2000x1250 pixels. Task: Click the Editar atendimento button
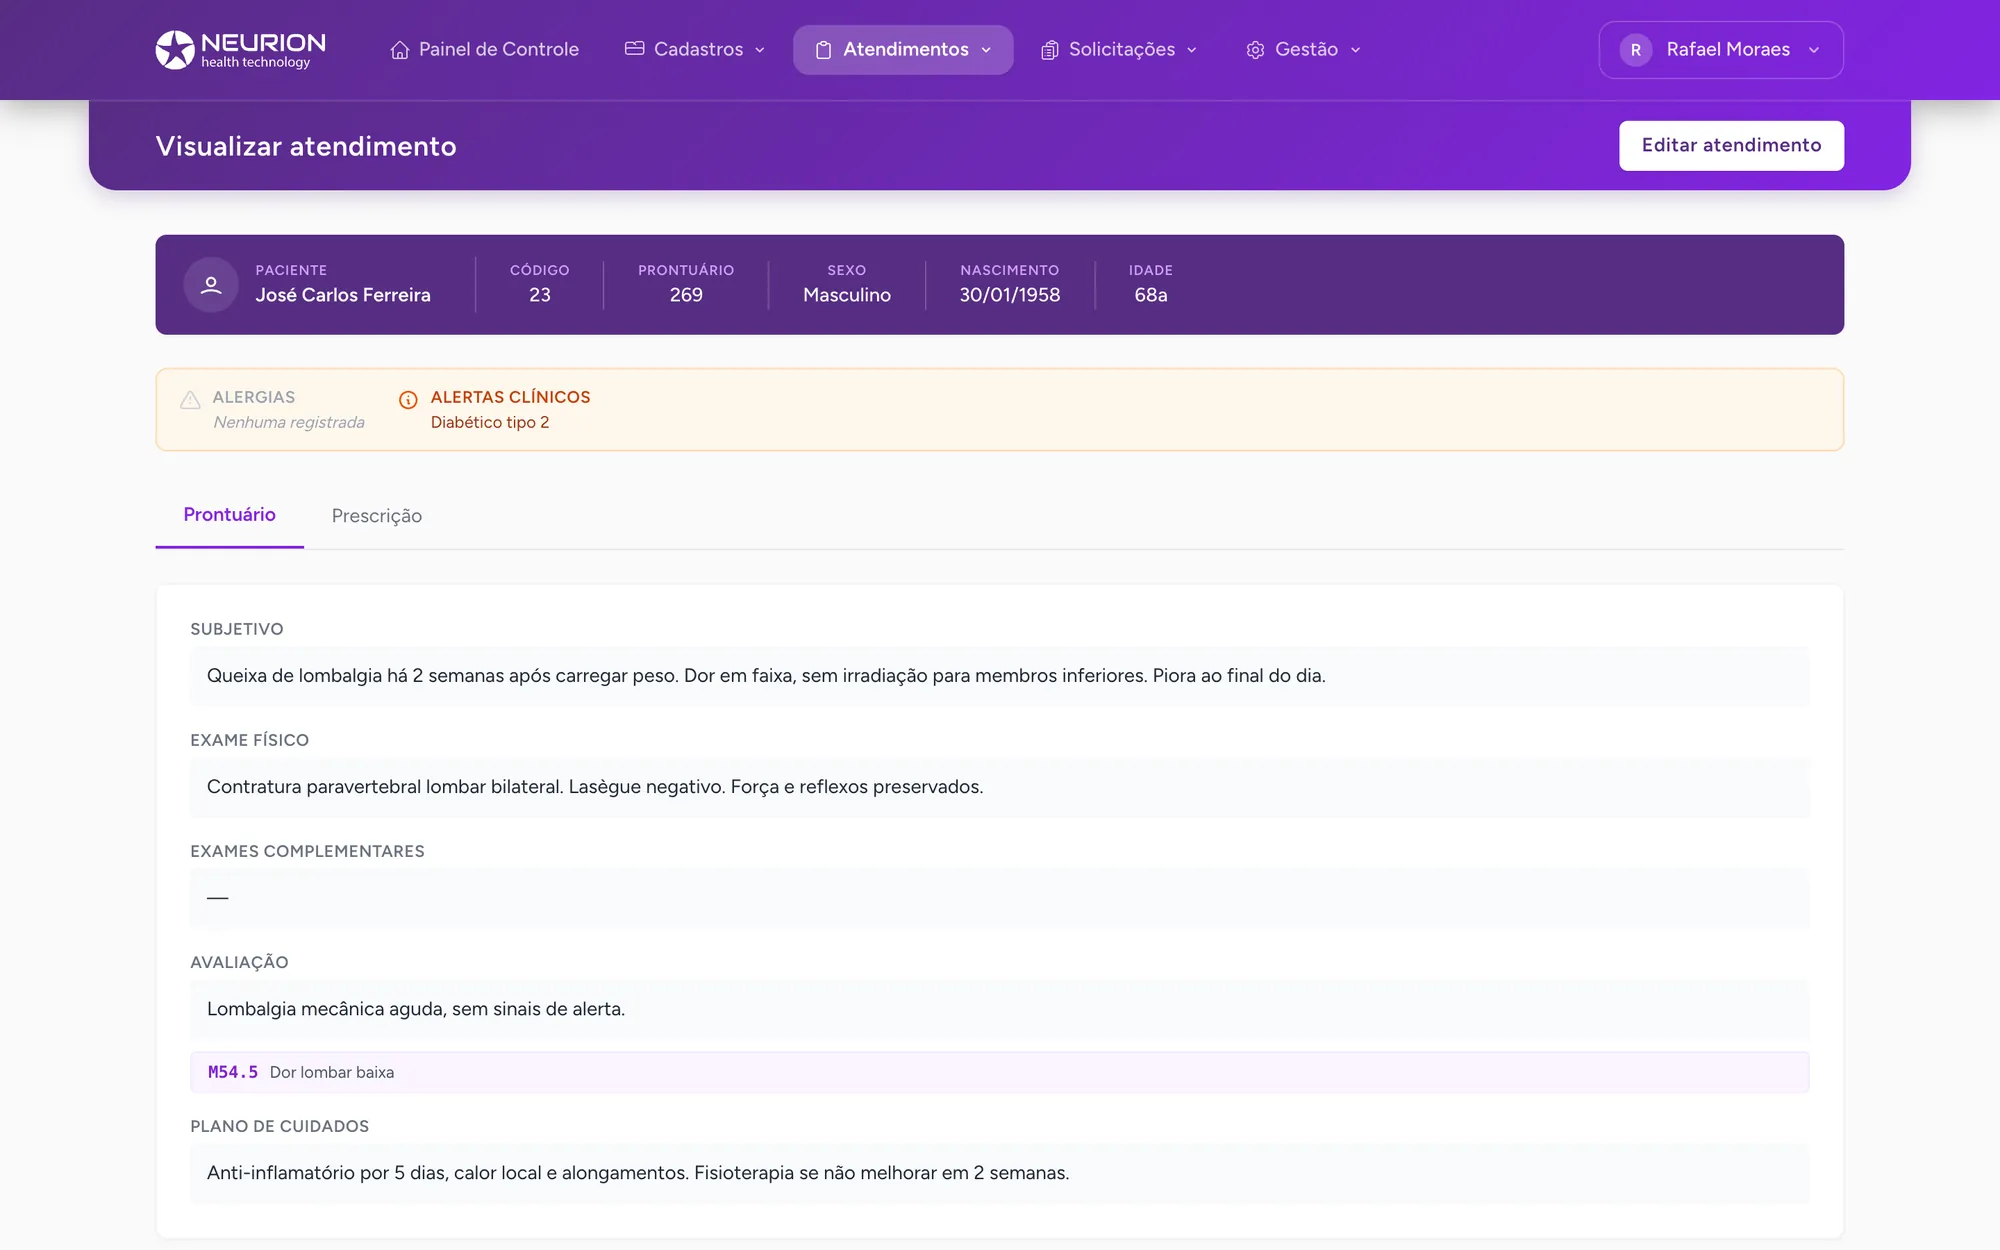click(x=1731, y=146)
